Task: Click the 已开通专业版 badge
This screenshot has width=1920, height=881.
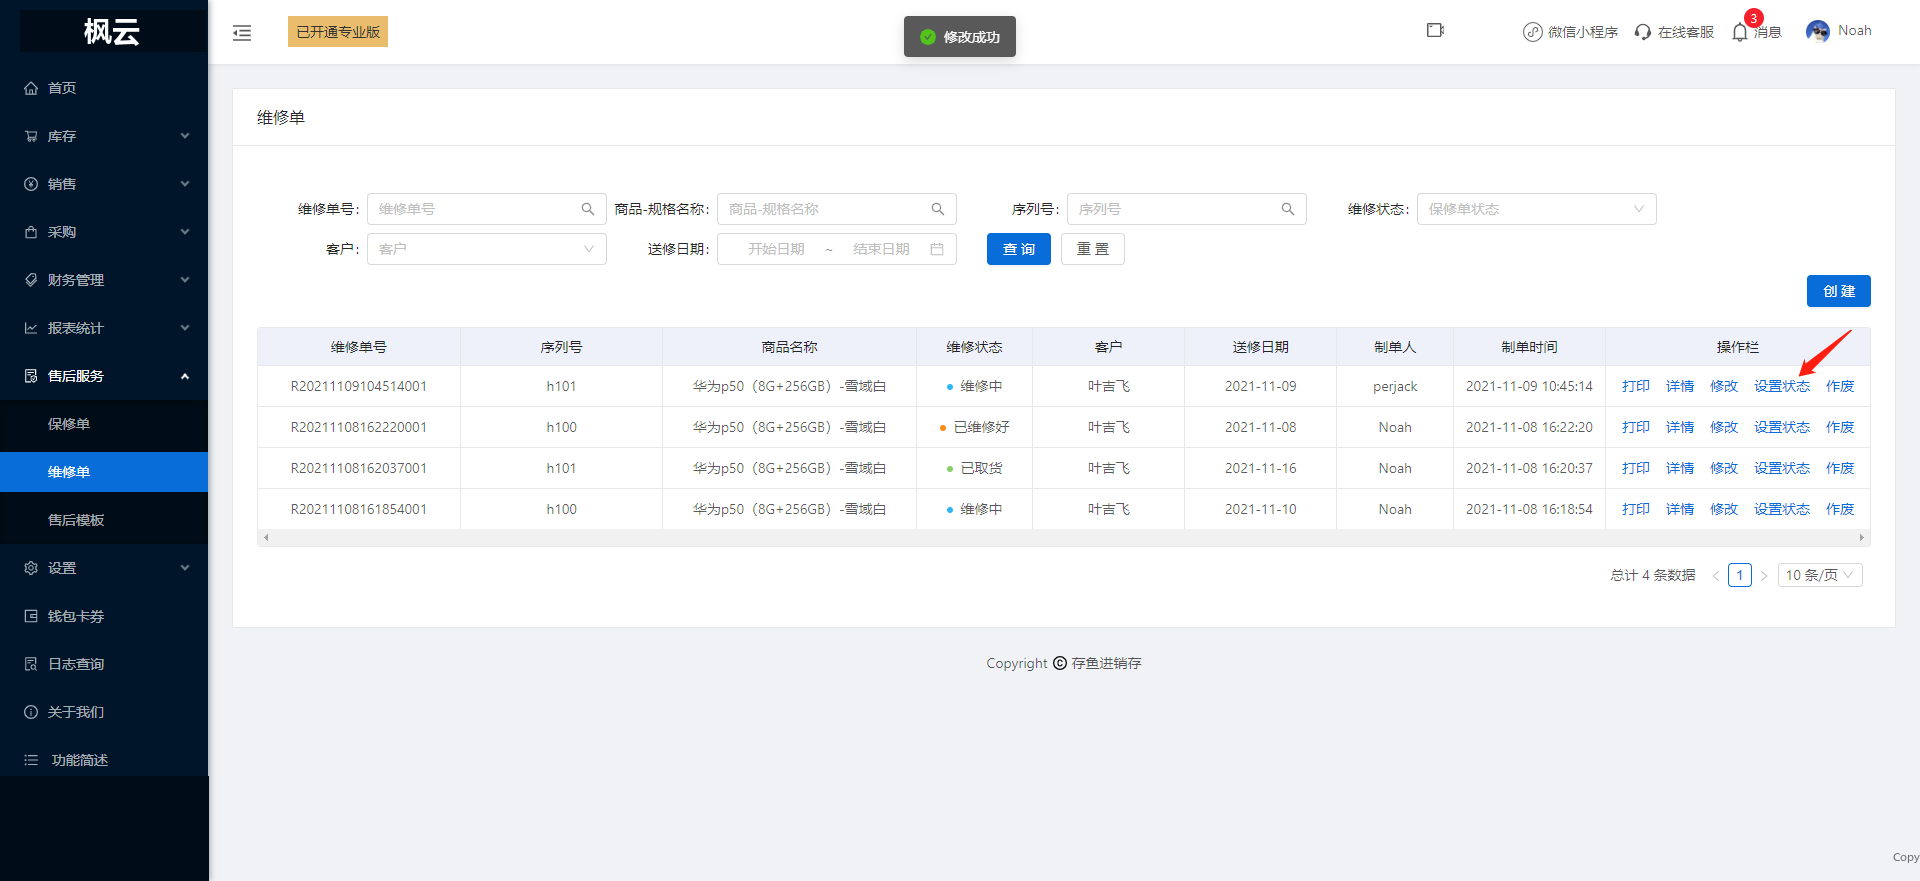Action: click(x=338, y=32)
